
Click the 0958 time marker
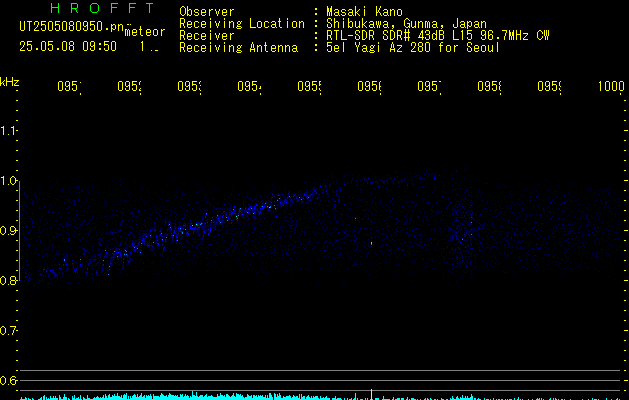489,86
